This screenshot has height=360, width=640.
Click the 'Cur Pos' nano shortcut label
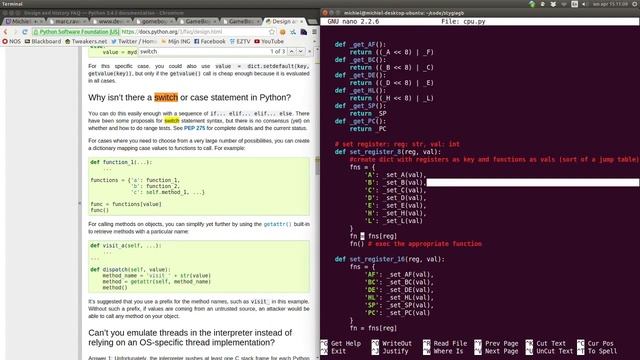pyautogui.click(x=600, y=343)
